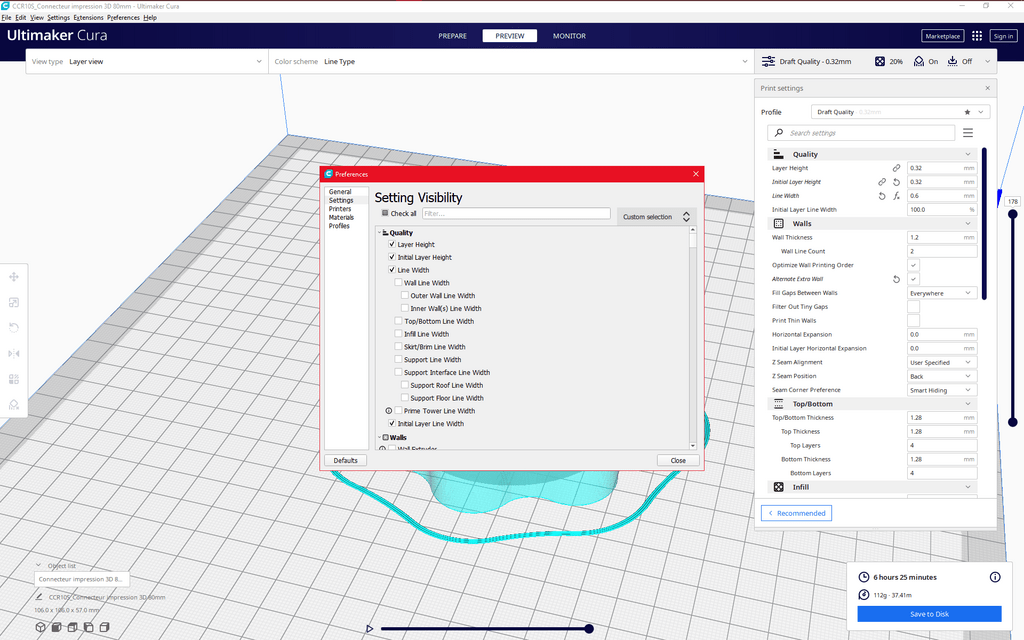Toggle the Check all checkbox

tap(385, 213)
